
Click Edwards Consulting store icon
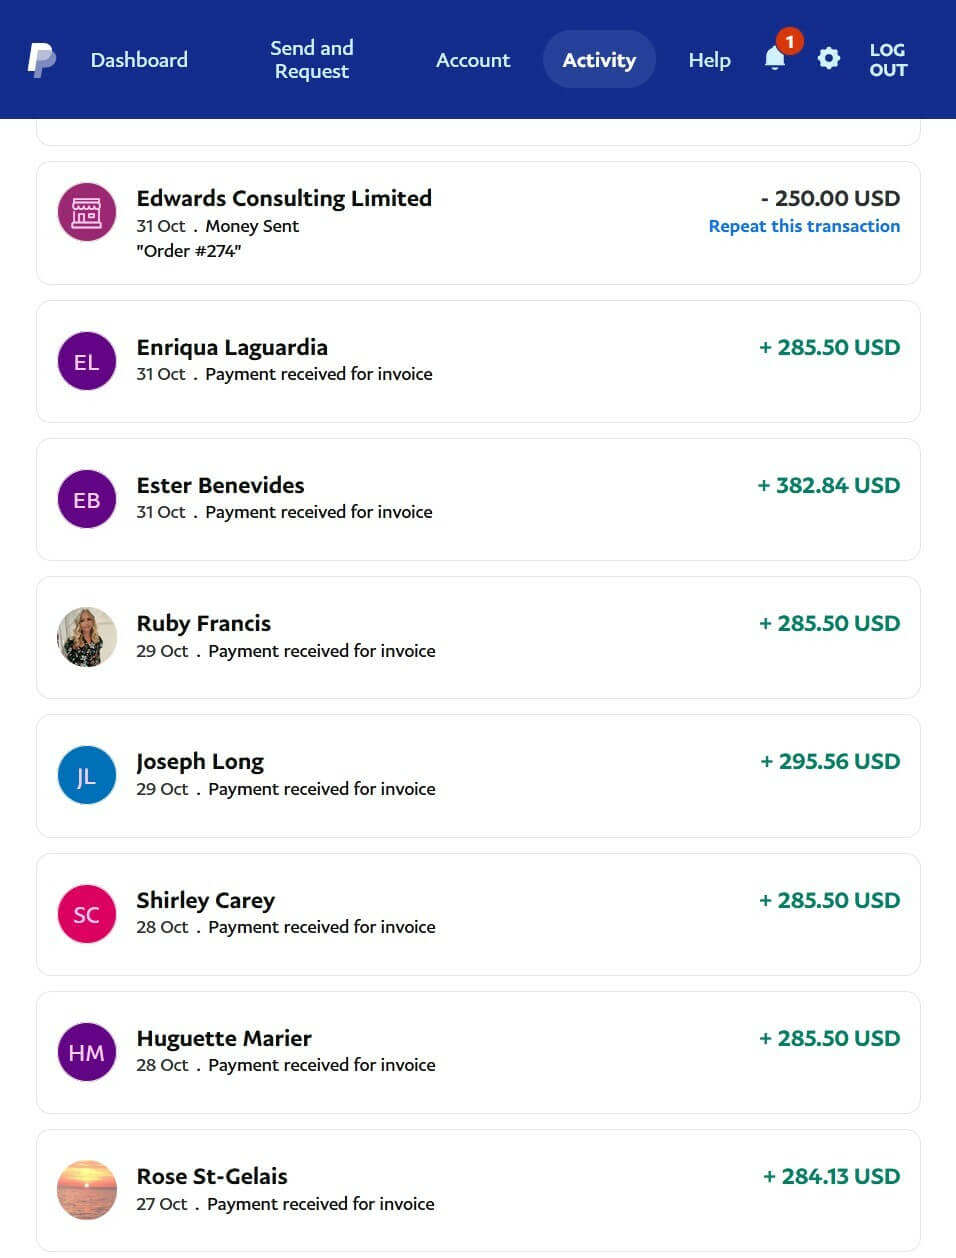click(87, 212)
